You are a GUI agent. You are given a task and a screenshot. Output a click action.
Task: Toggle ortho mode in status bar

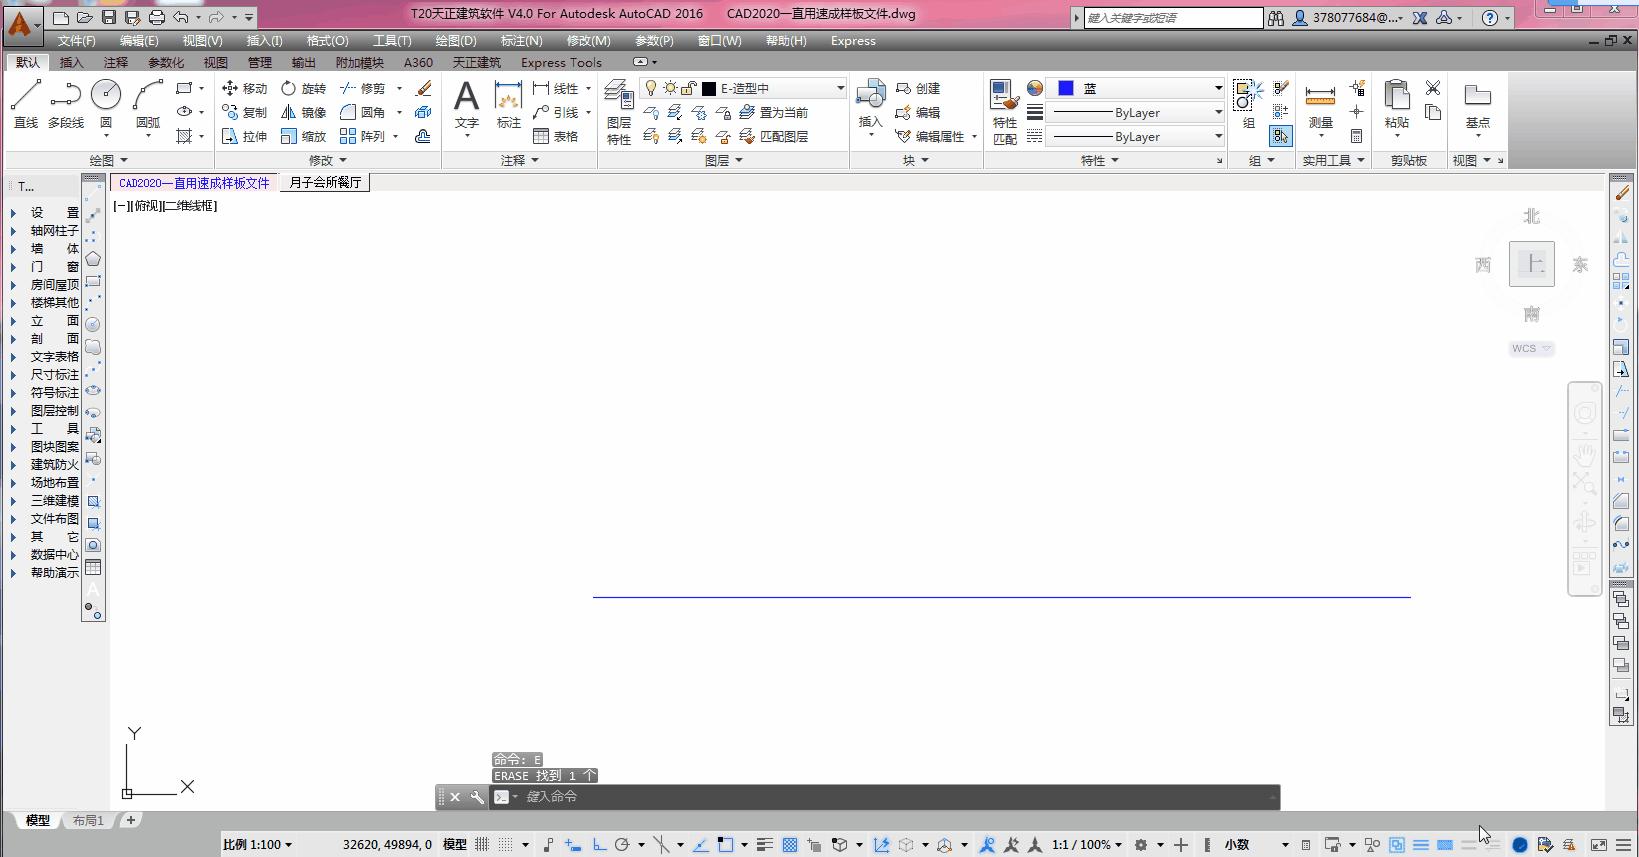(599, 845)
